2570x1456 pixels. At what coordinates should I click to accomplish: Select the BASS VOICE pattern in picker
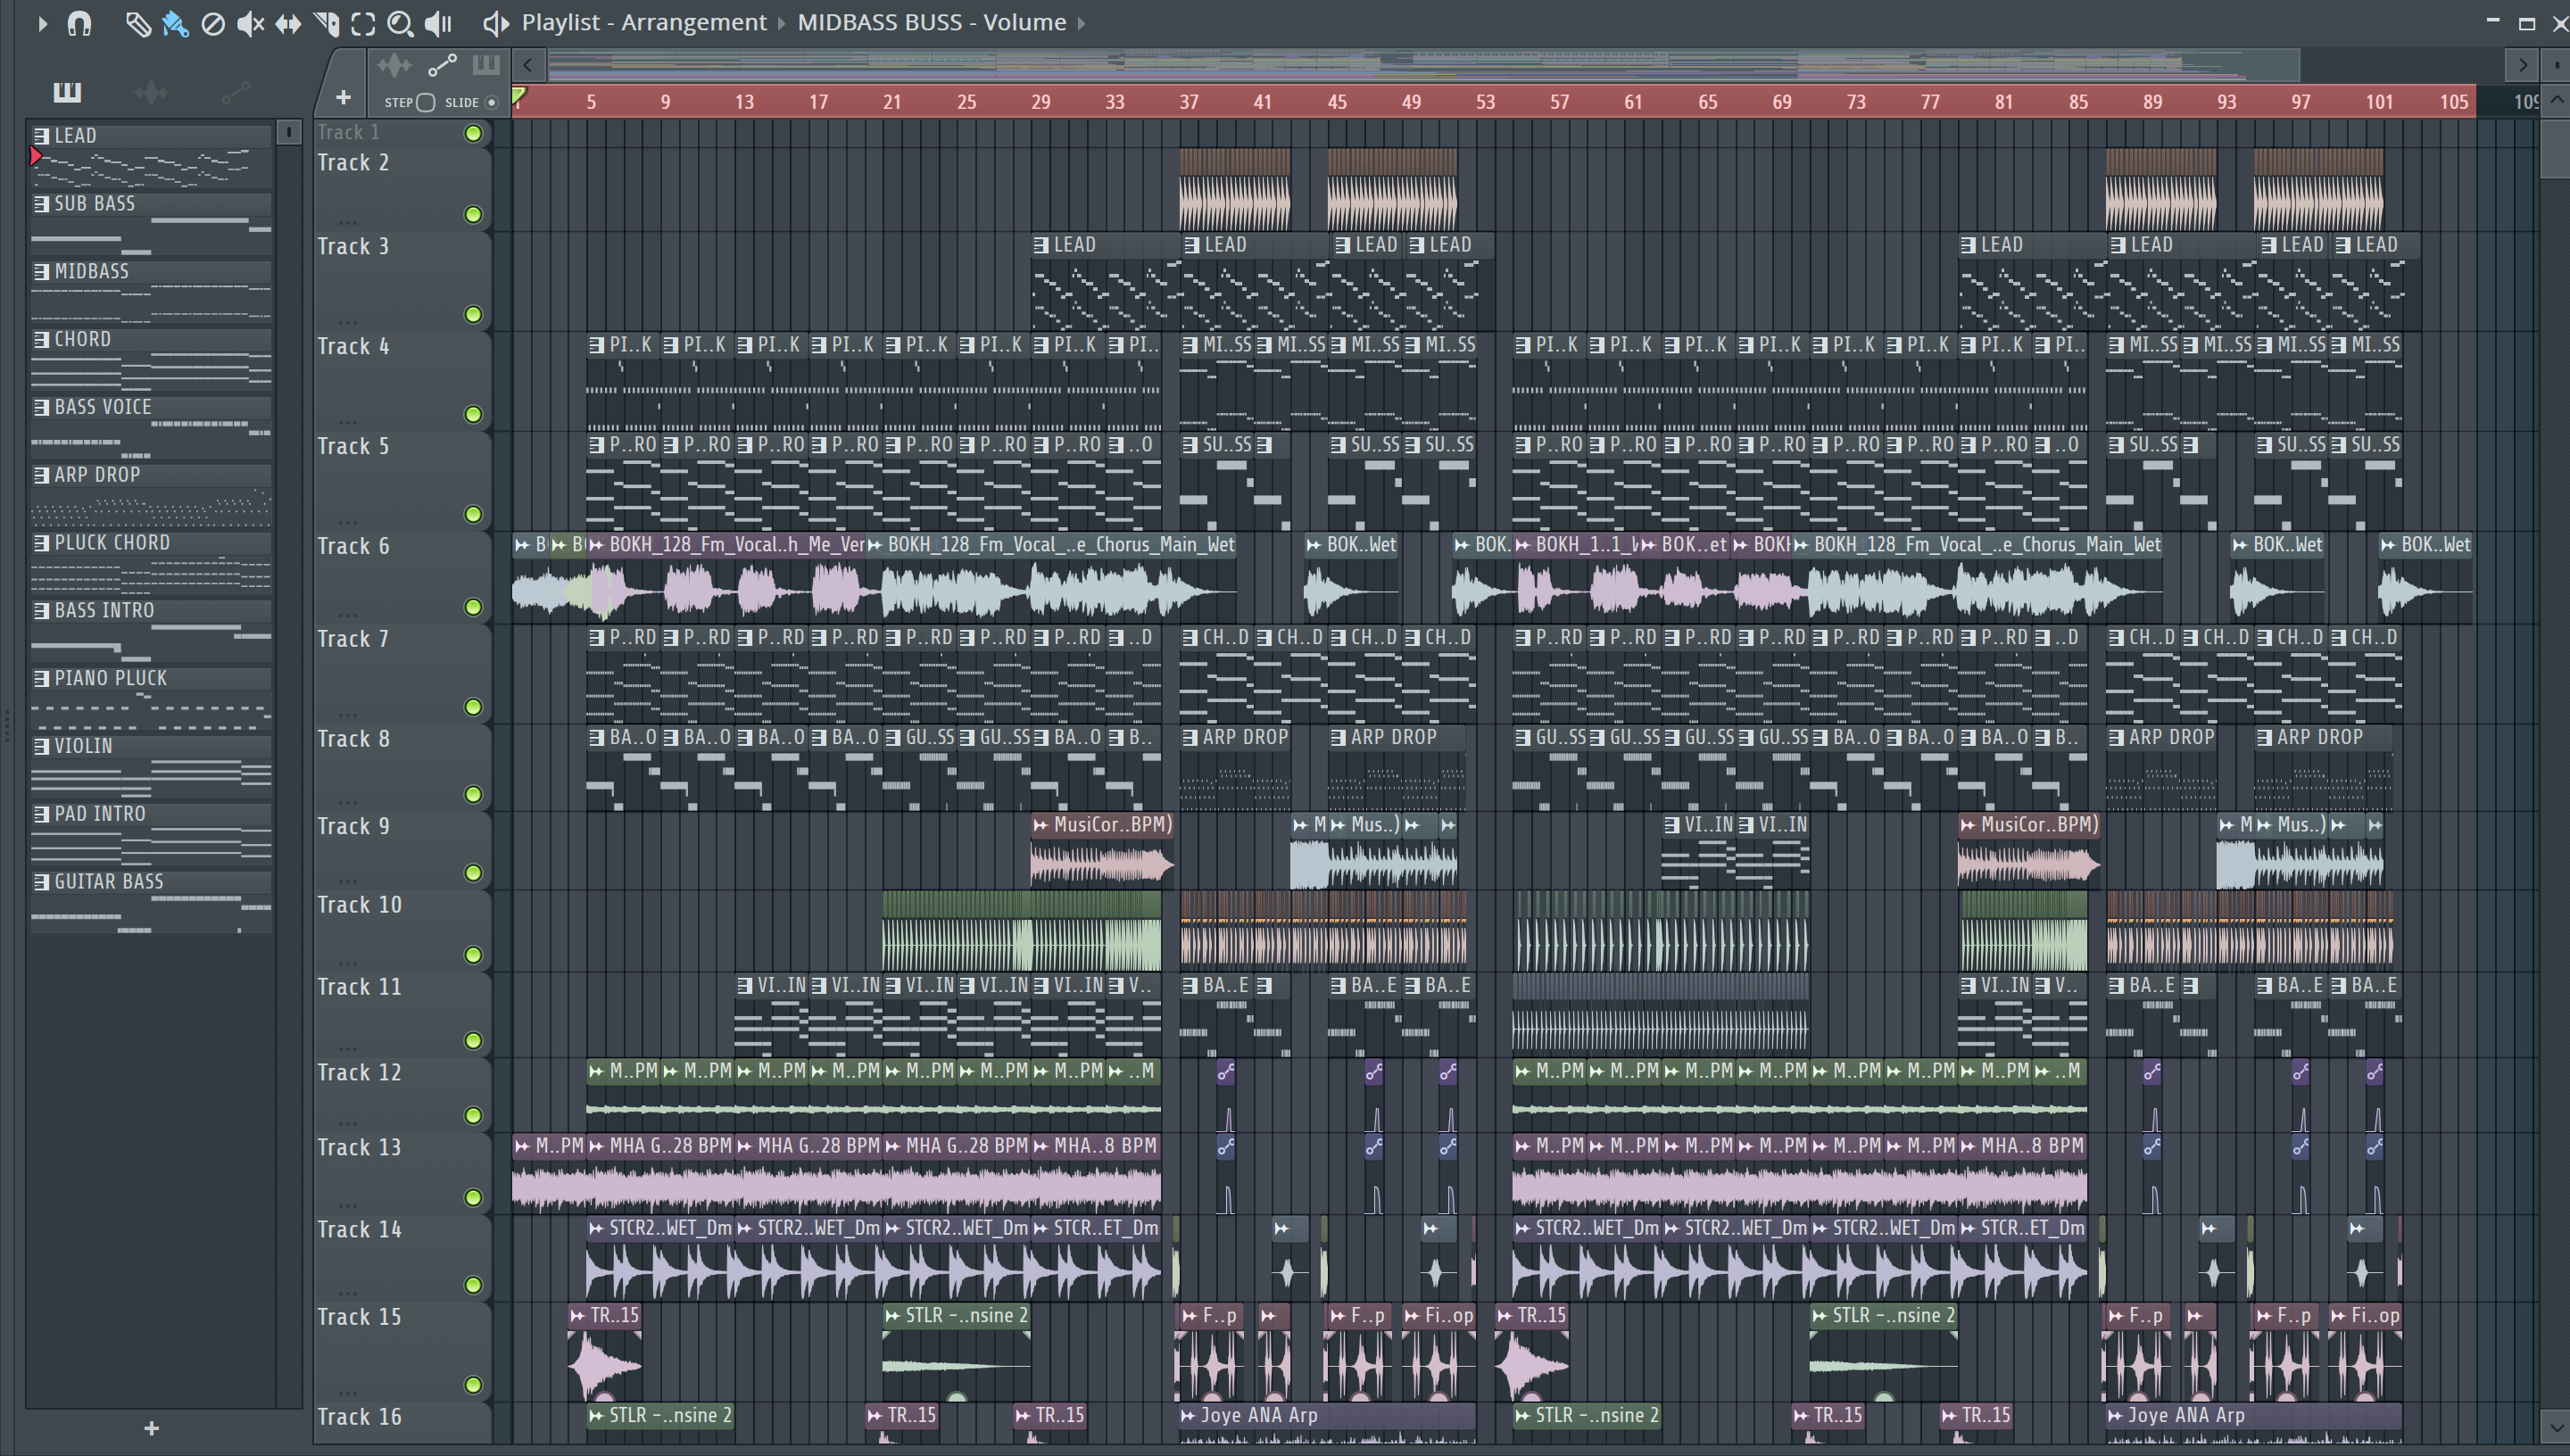(x=151, y=428)
